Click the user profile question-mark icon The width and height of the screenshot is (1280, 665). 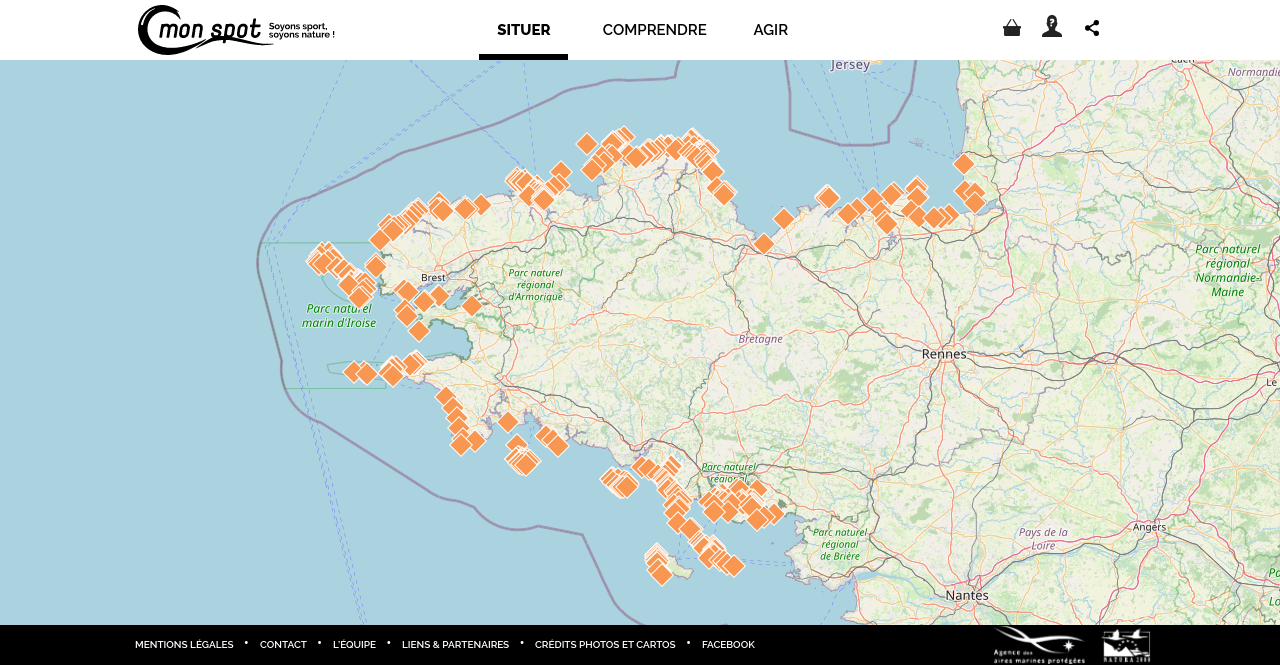click(1052, 27)
